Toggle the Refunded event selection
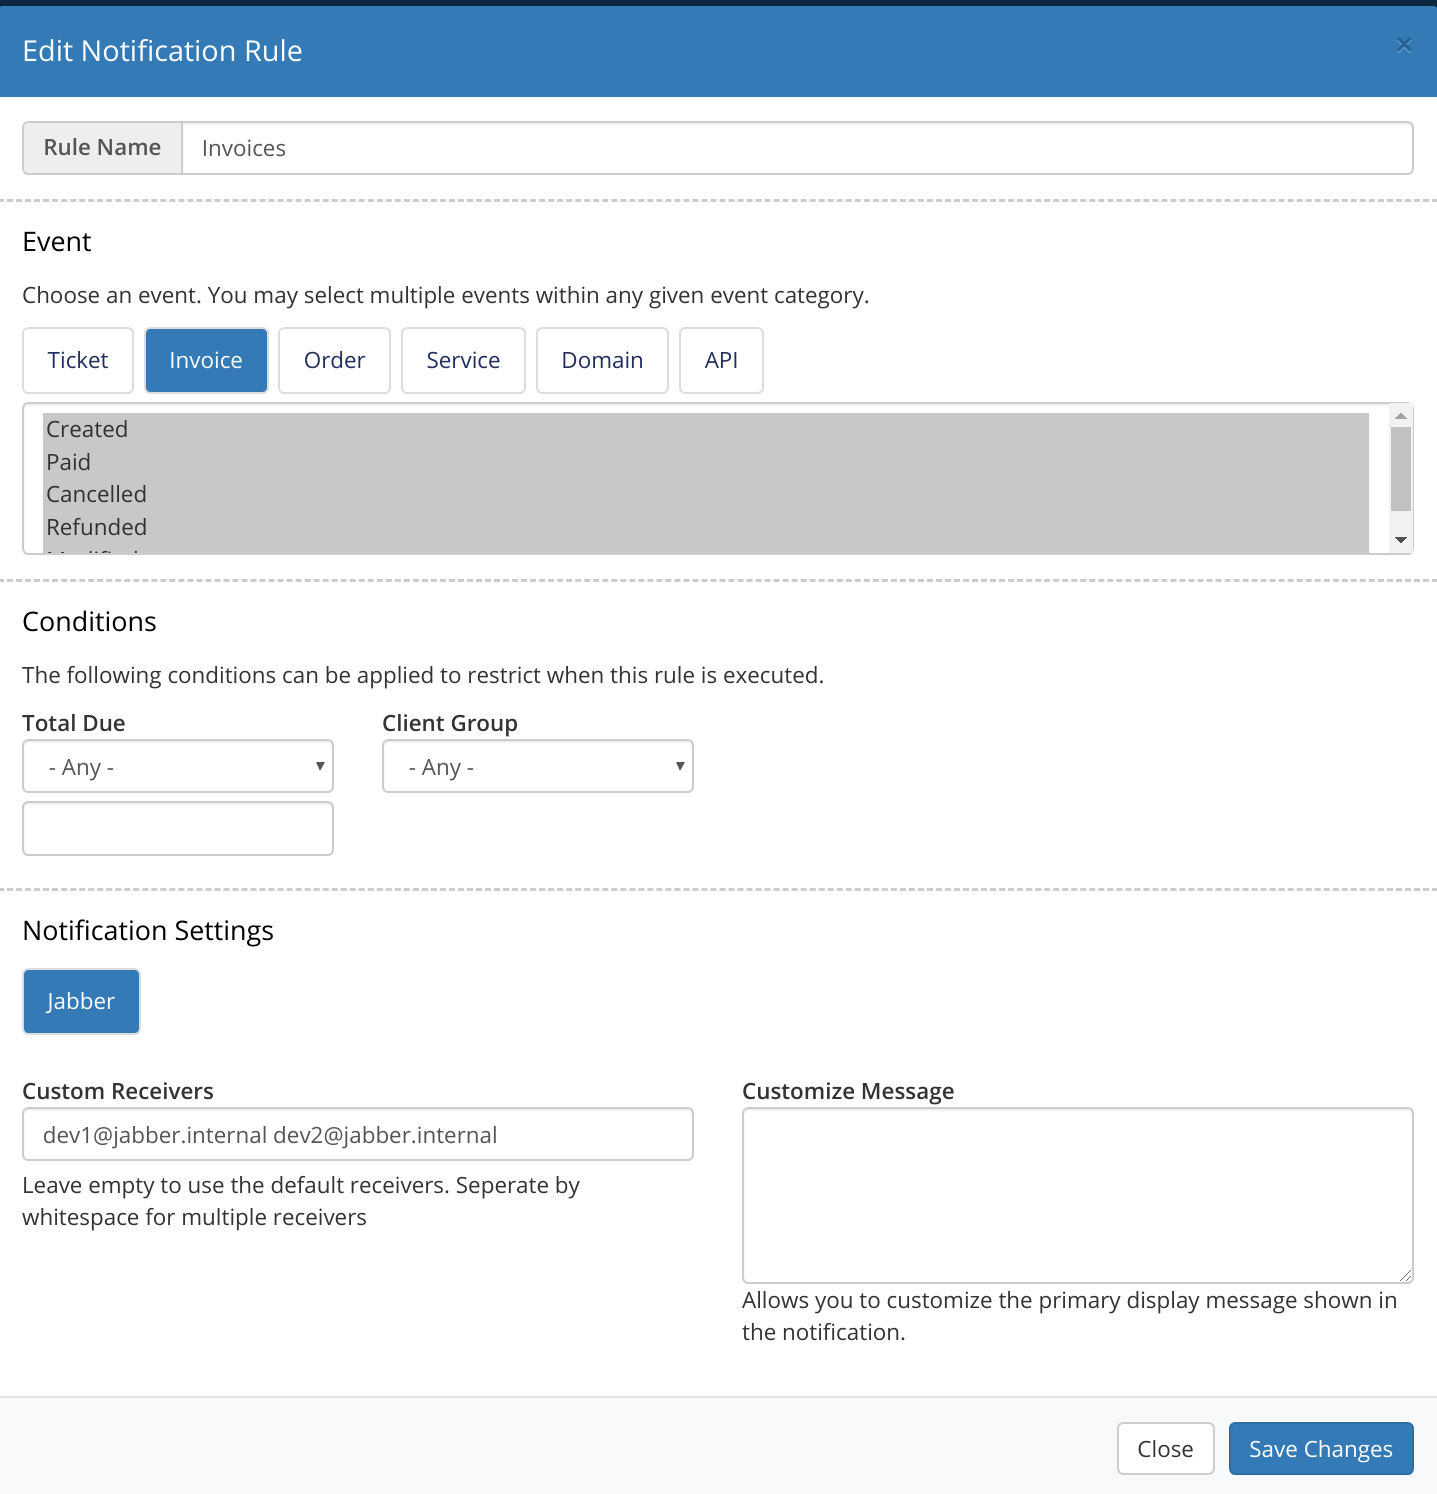 96,526
